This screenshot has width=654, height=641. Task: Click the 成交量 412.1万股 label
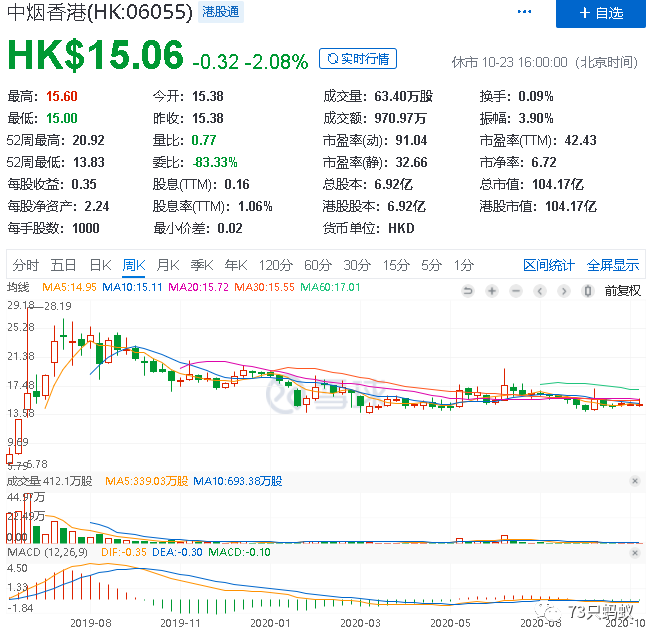(49, 481)
